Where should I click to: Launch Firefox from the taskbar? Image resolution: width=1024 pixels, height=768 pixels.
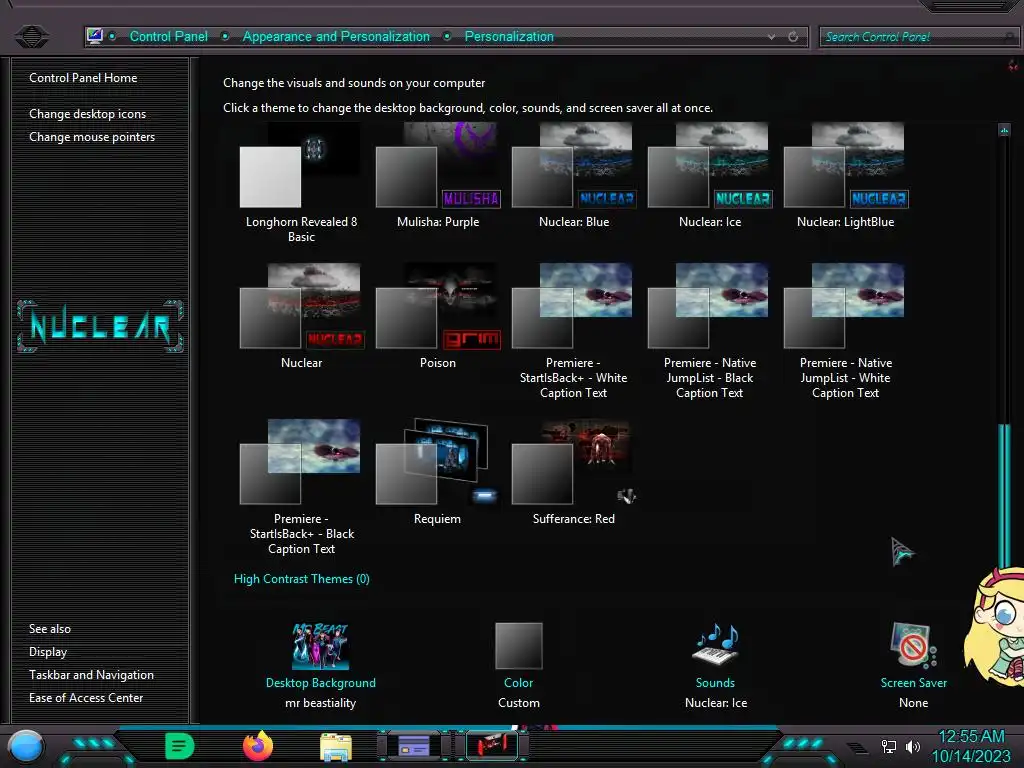pos(258,746)
